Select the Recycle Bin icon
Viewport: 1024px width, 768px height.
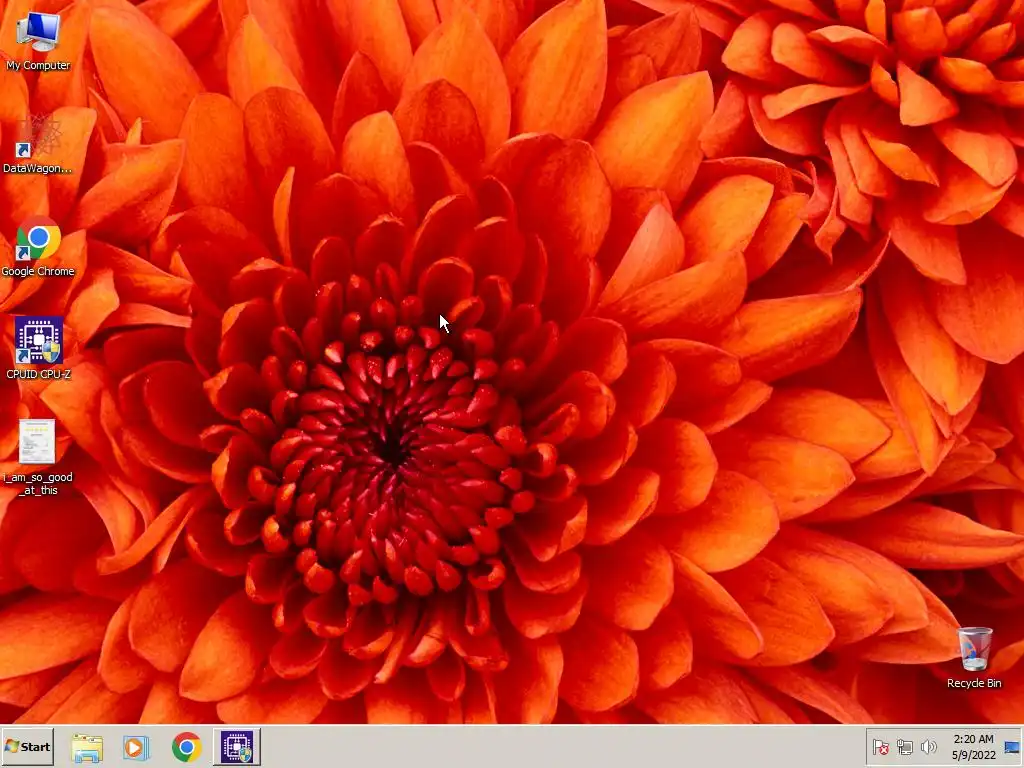(974, 648)
